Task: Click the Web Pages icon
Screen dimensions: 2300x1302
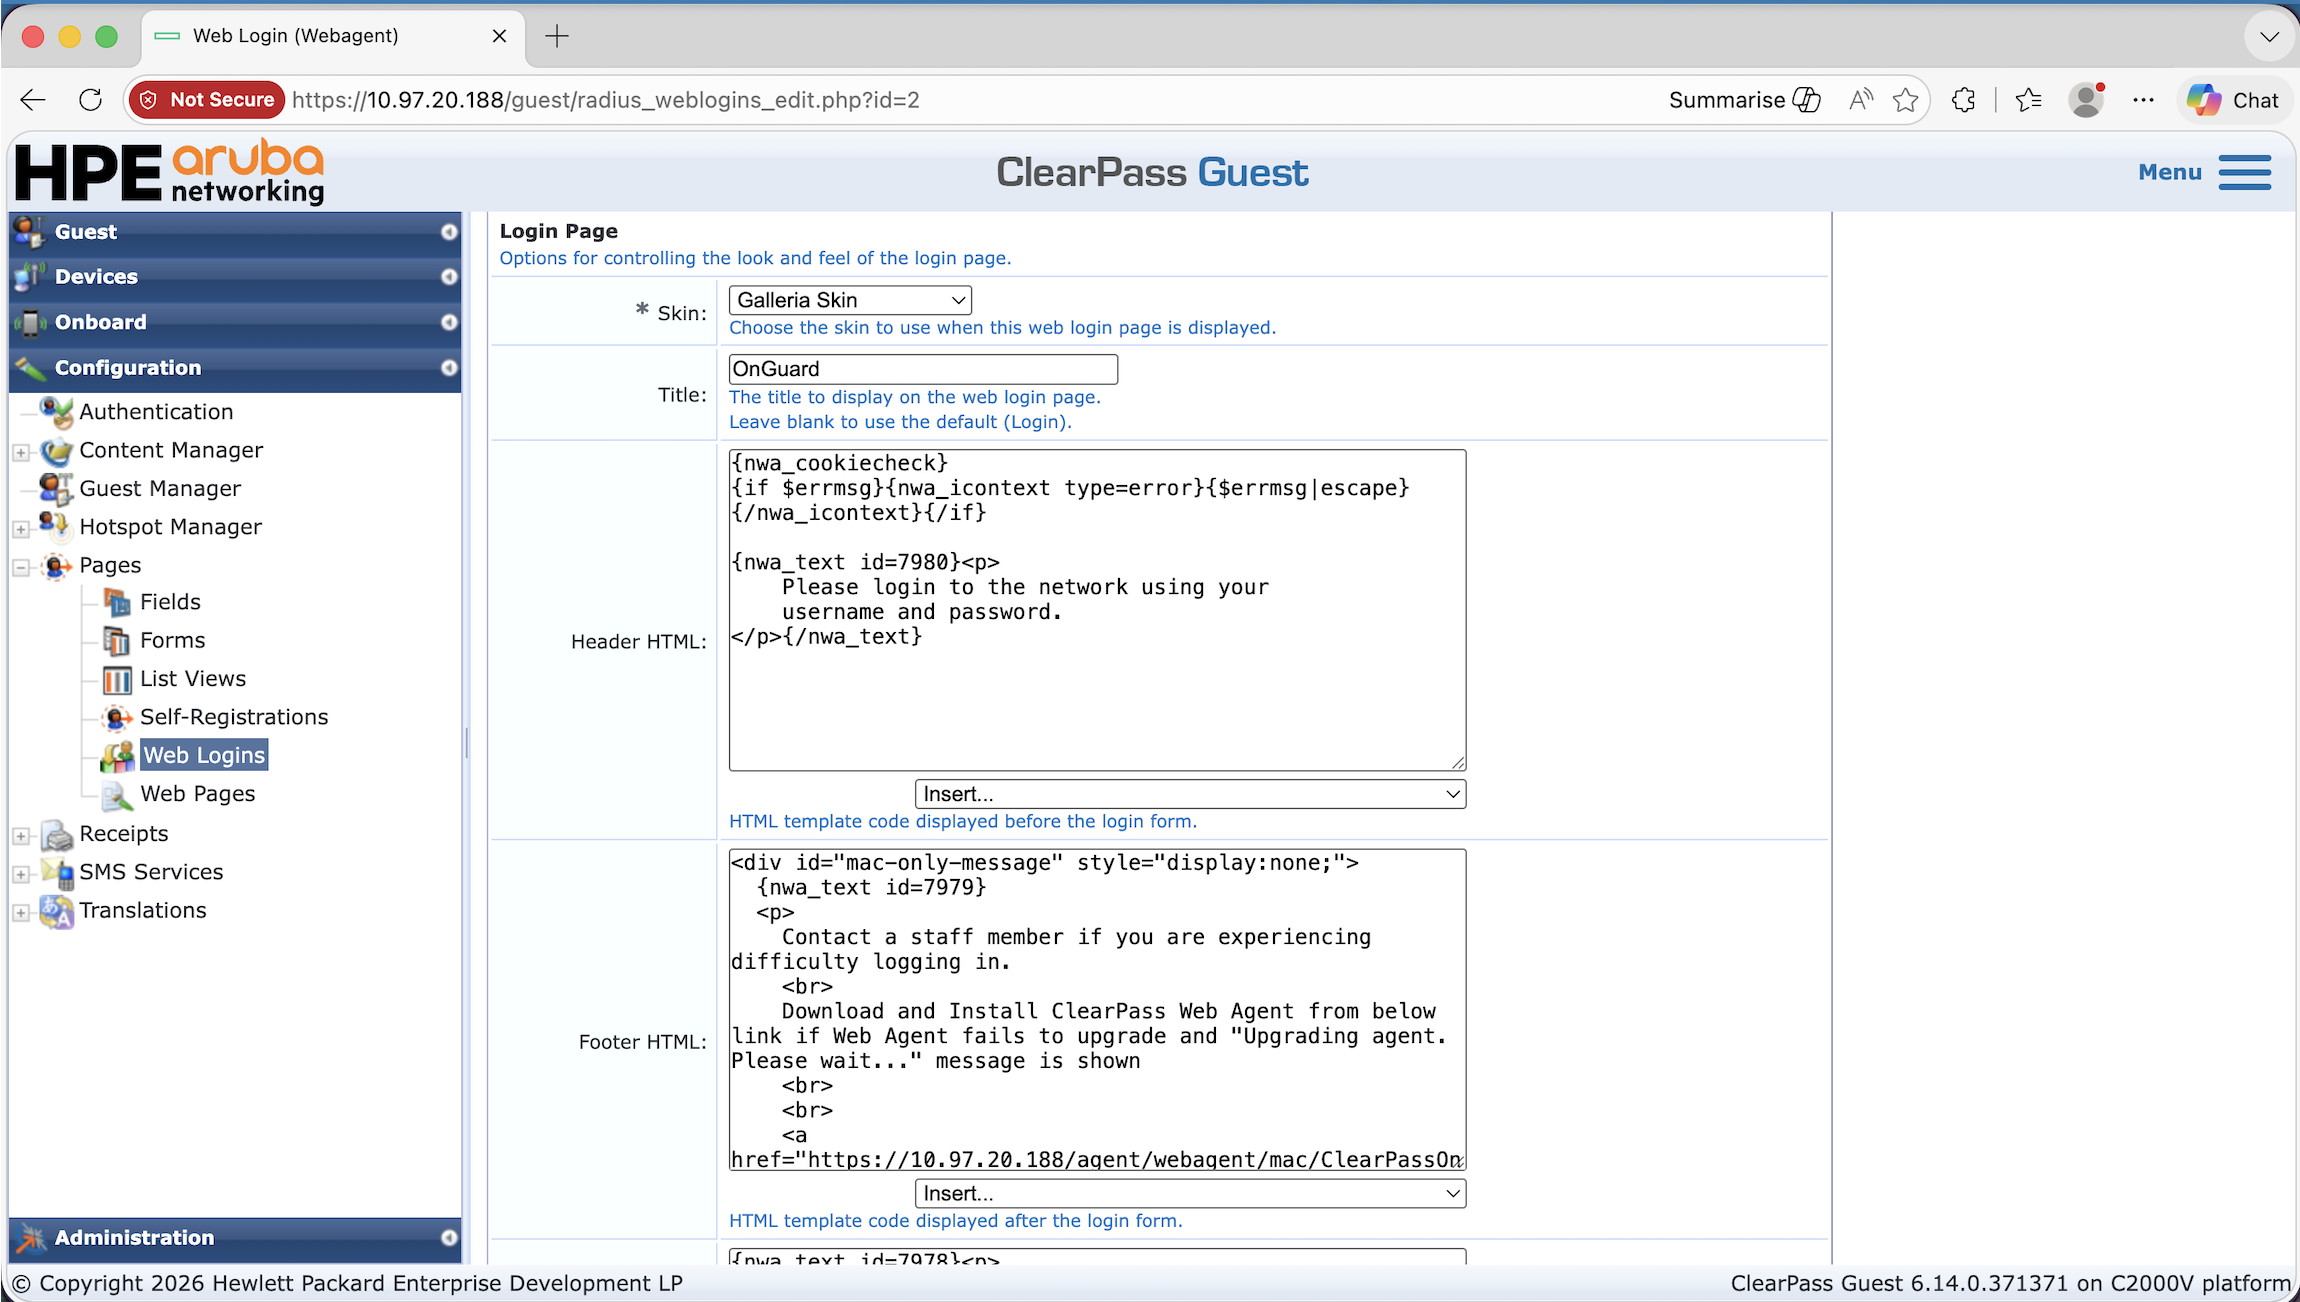Action: tap(117, 794)
